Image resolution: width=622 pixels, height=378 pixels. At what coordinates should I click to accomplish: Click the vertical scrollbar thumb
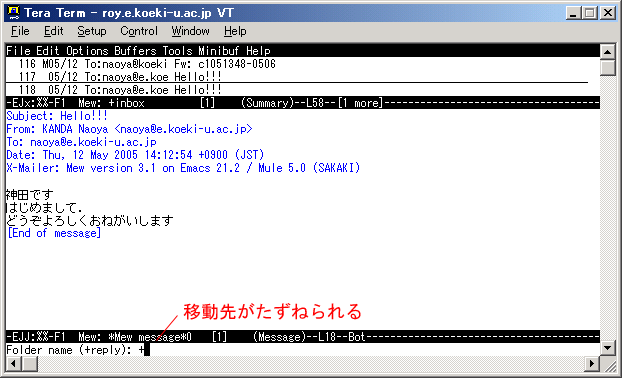coord(607,67)
